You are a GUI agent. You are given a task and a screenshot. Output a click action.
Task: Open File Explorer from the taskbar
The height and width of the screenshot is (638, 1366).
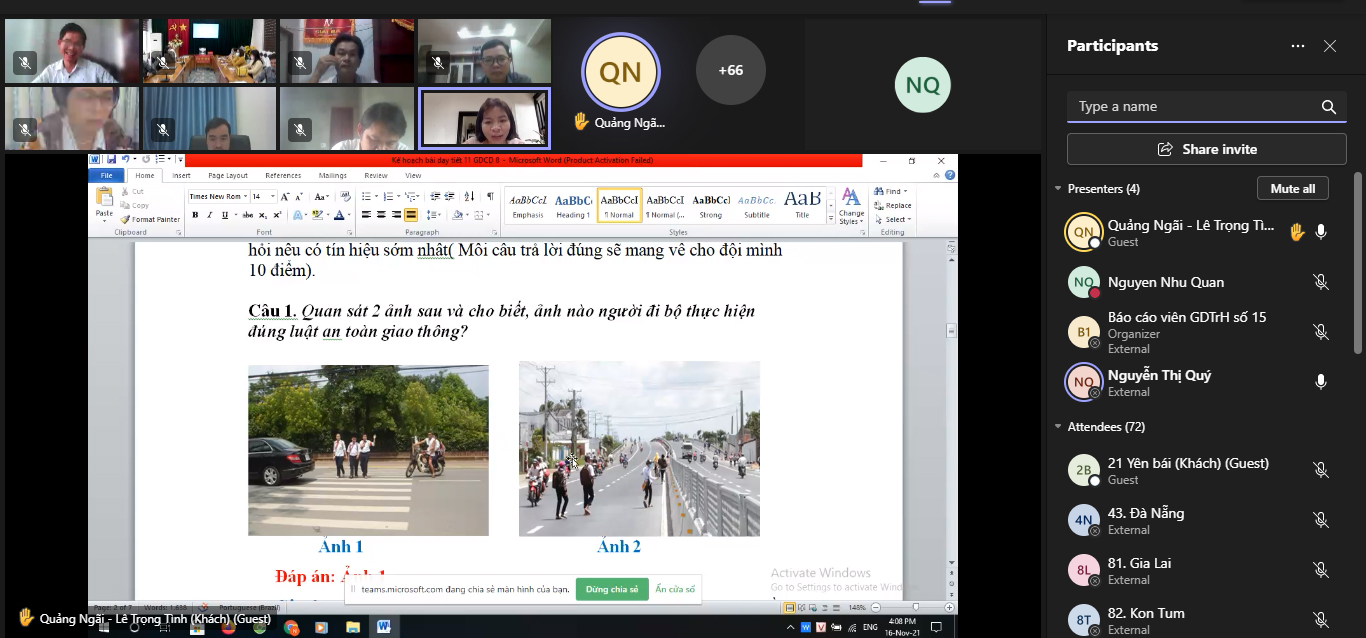353,627
